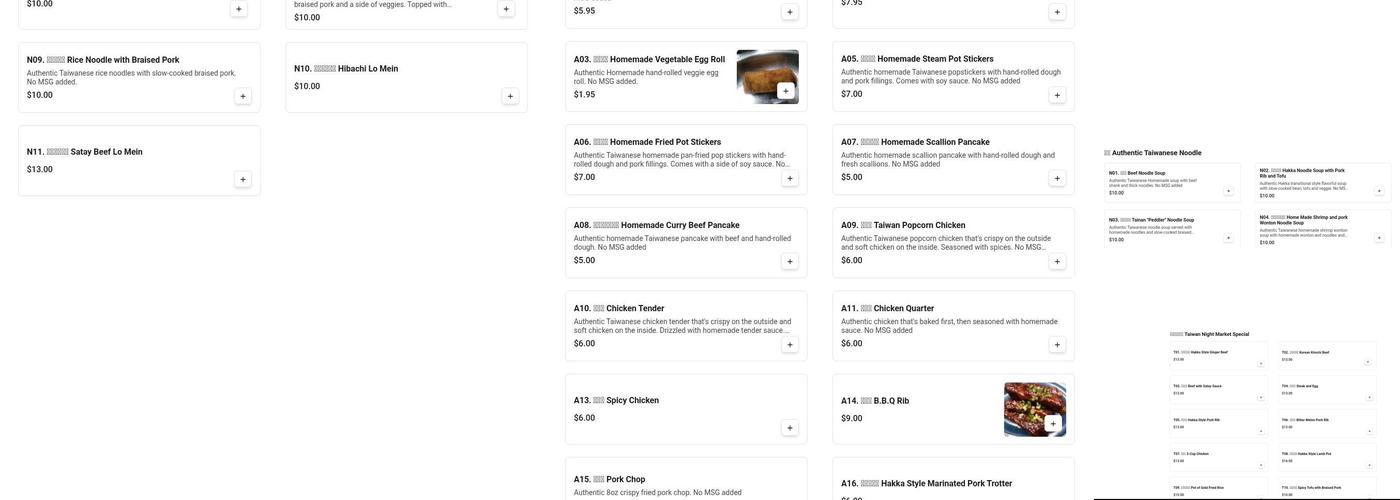Add N11 Satay Beef Lo Mein

243,179
